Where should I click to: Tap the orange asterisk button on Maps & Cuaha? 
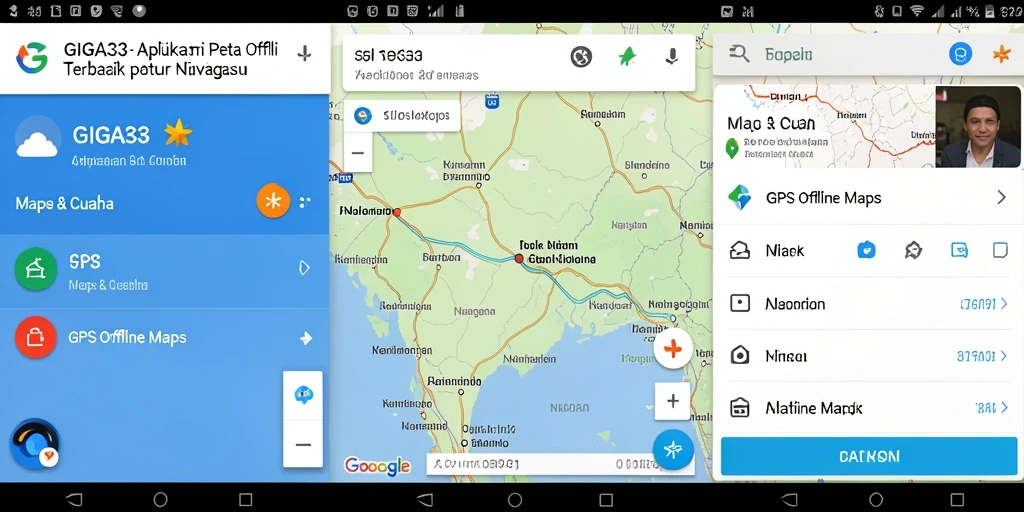pos(273,201)
